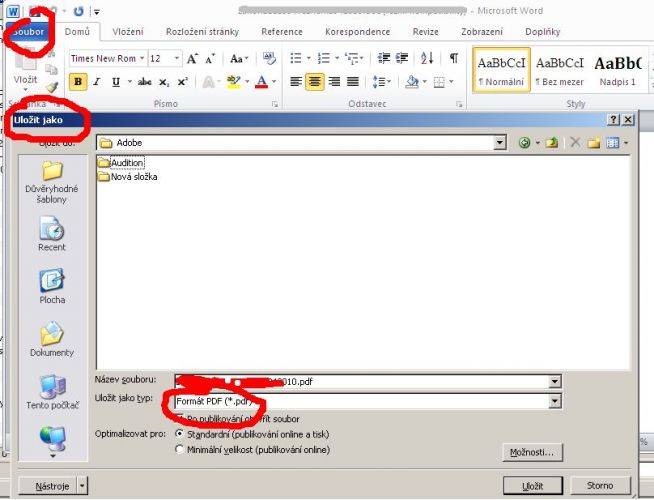Image resolution: width=654 pixels, height=500 pixels.
Task: Toggle italic formatting
Action: pyautogui.click(x=97, y=82)
